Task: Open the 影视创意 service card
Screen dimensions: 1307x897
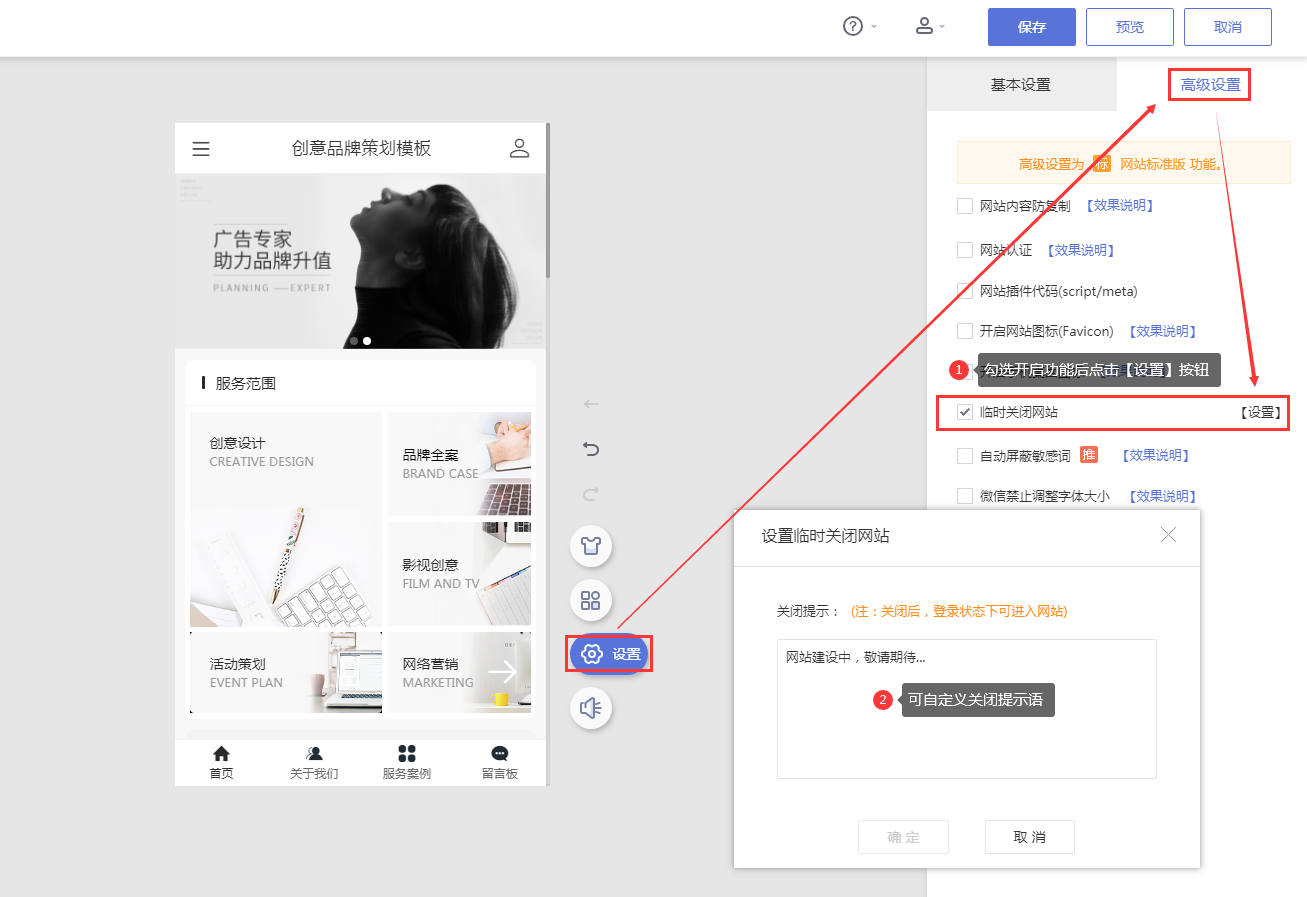Action: (459, 574)
